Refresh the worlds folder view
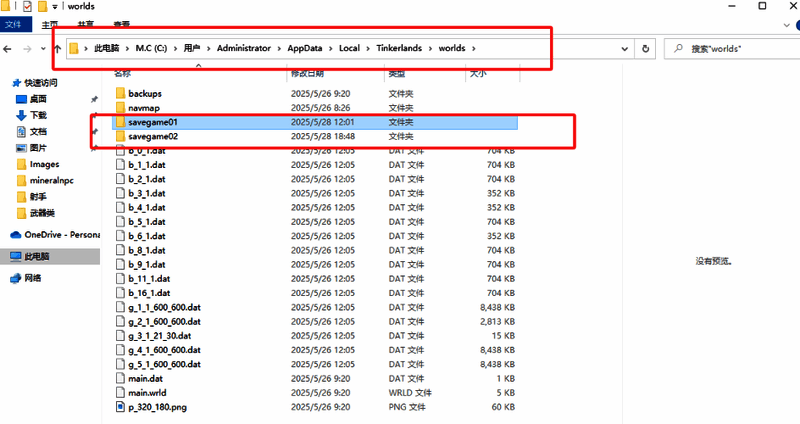The image size is (800, 424). tap(647, 48)
